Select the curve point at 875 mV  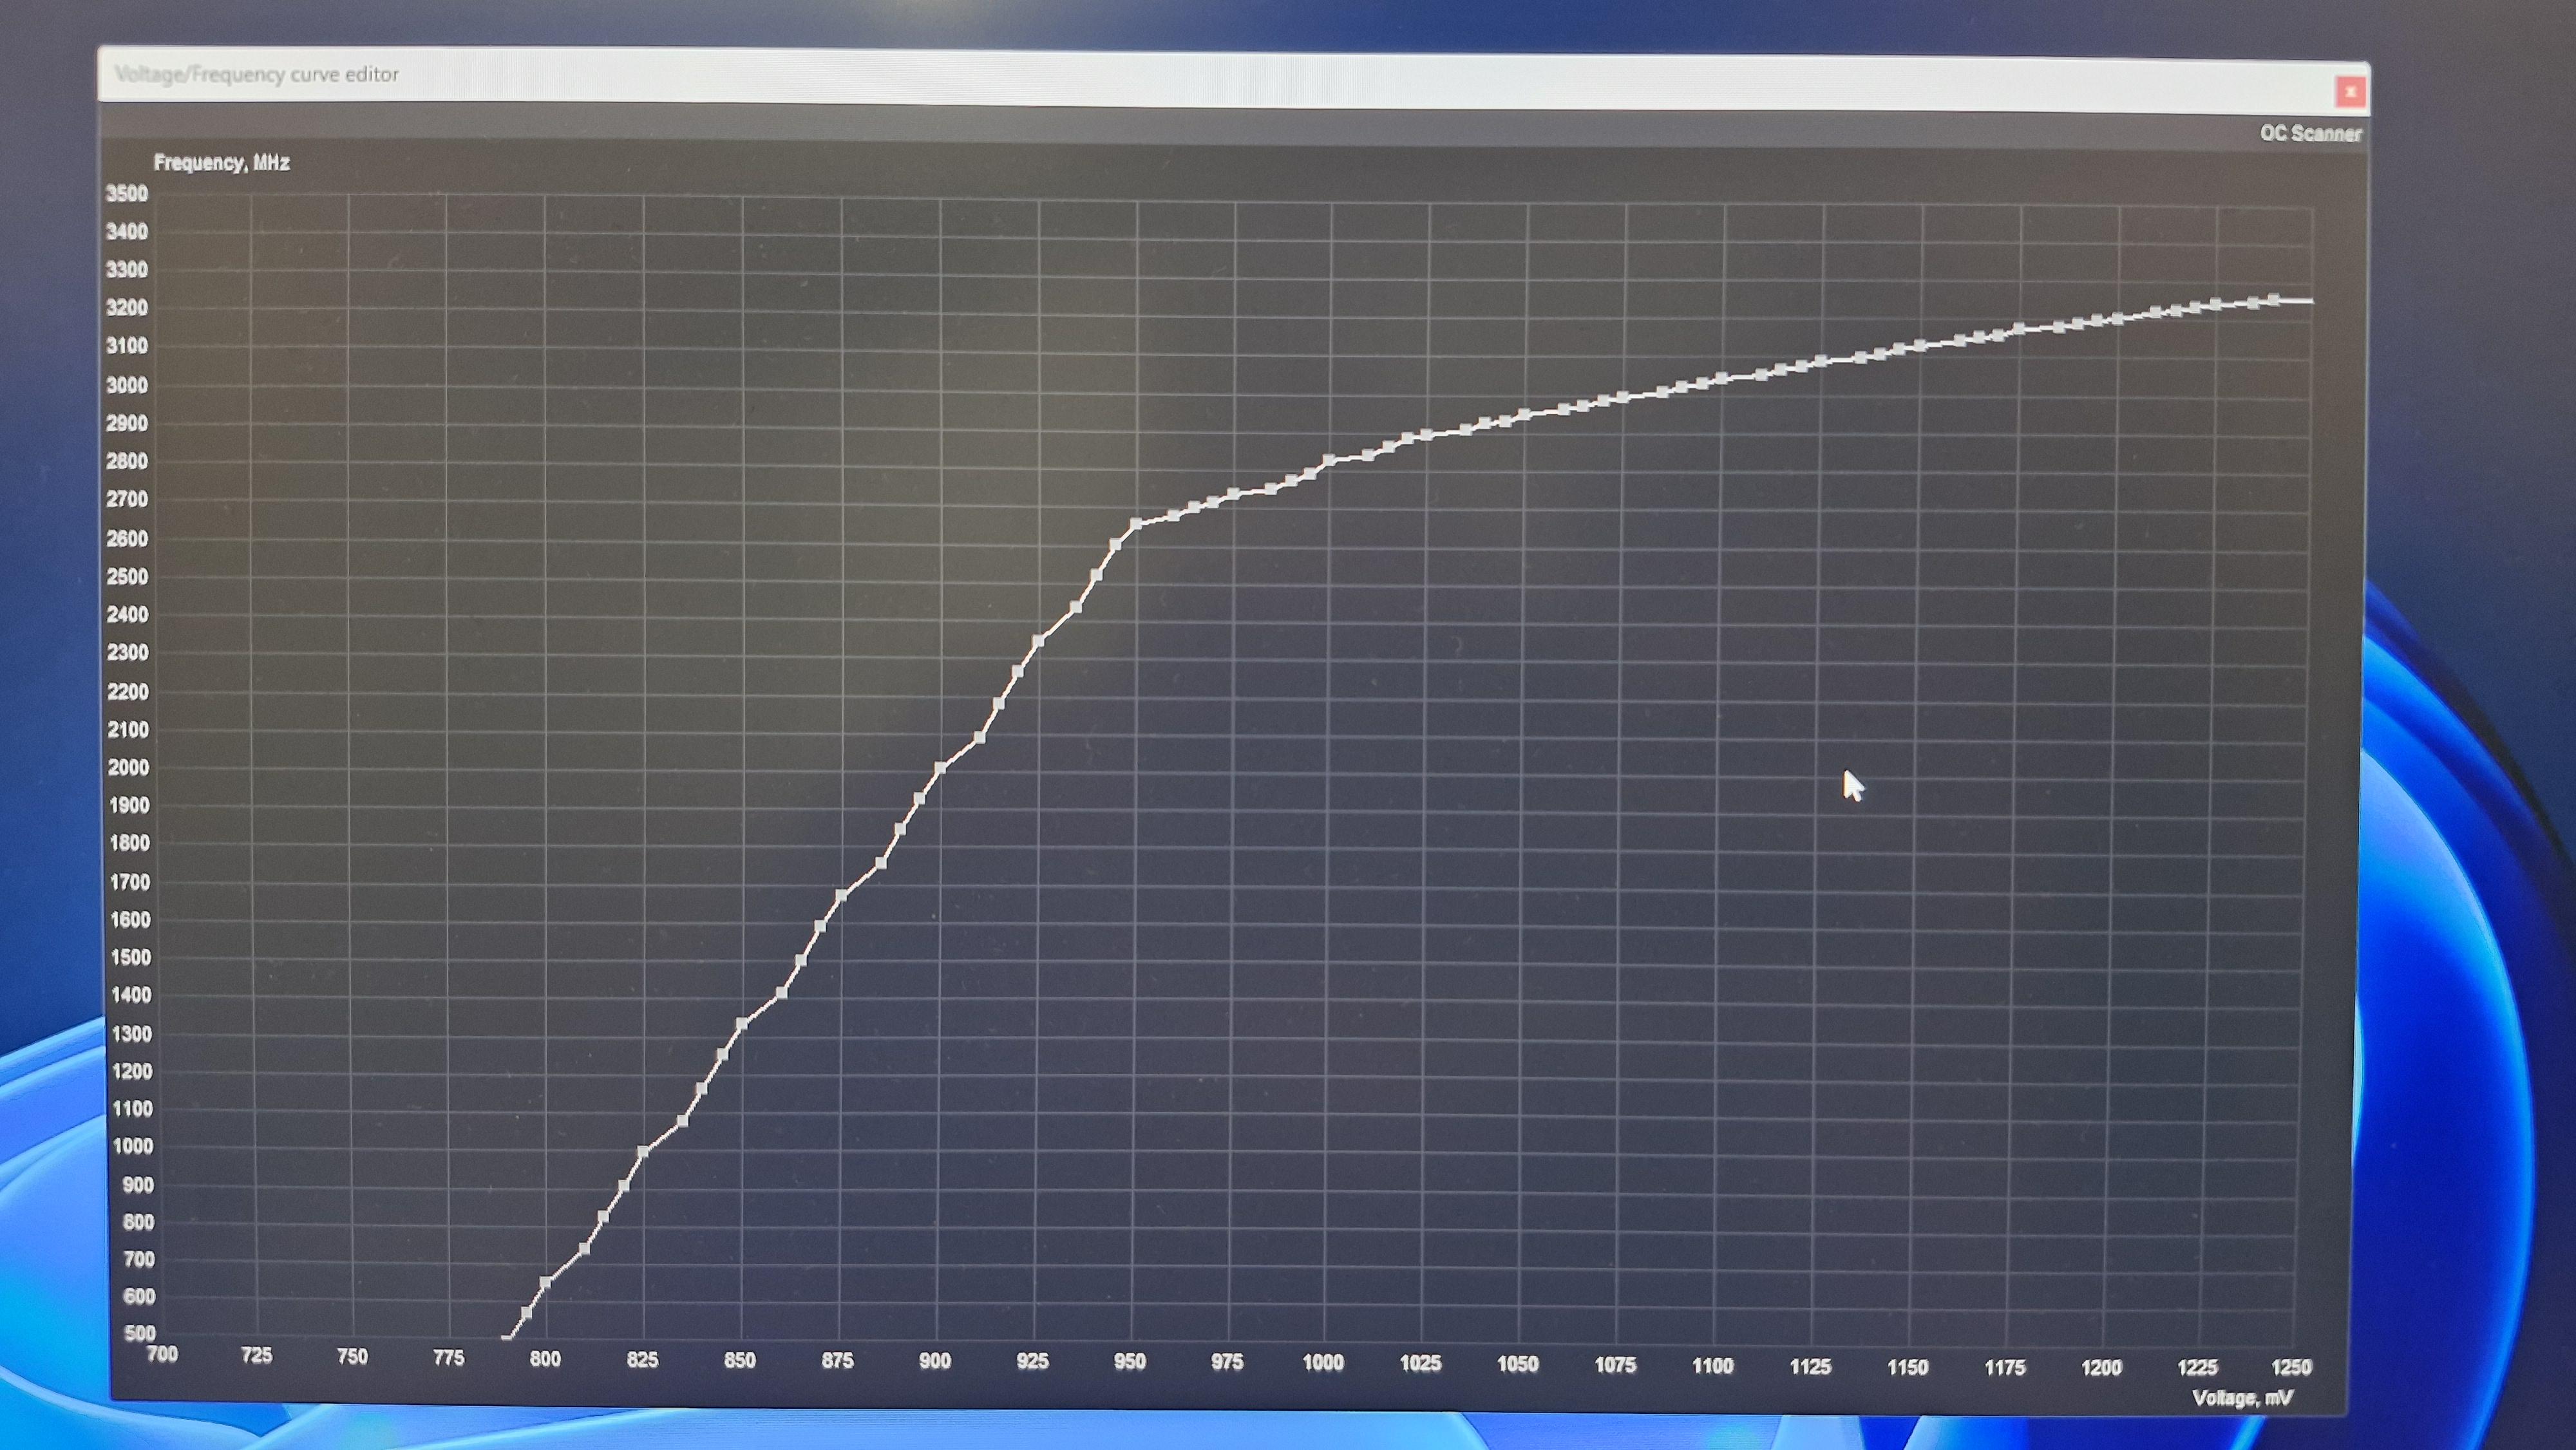tap(841, 895)
